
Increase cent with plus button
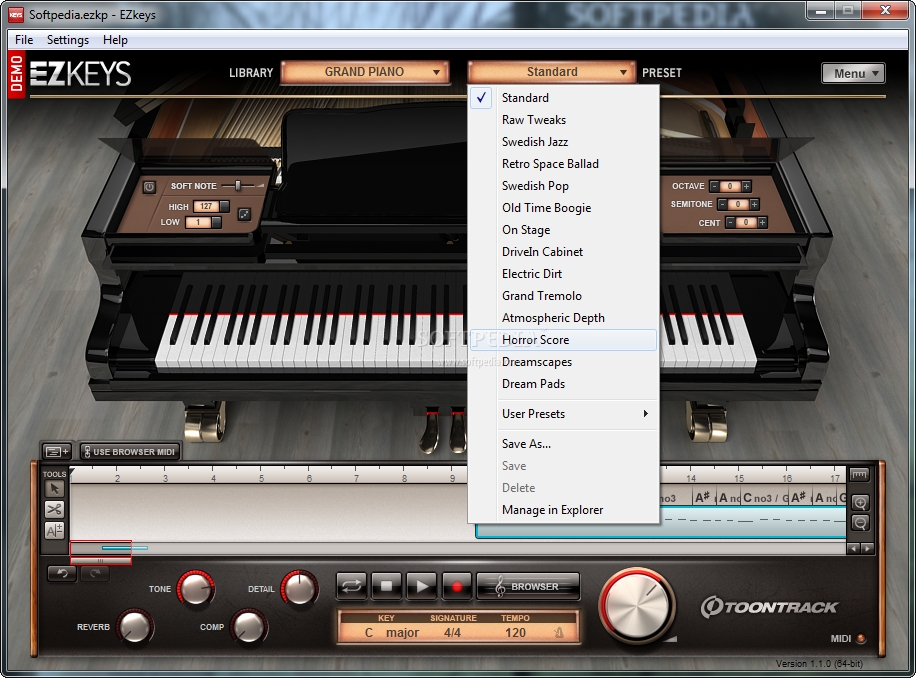(762, 222)
